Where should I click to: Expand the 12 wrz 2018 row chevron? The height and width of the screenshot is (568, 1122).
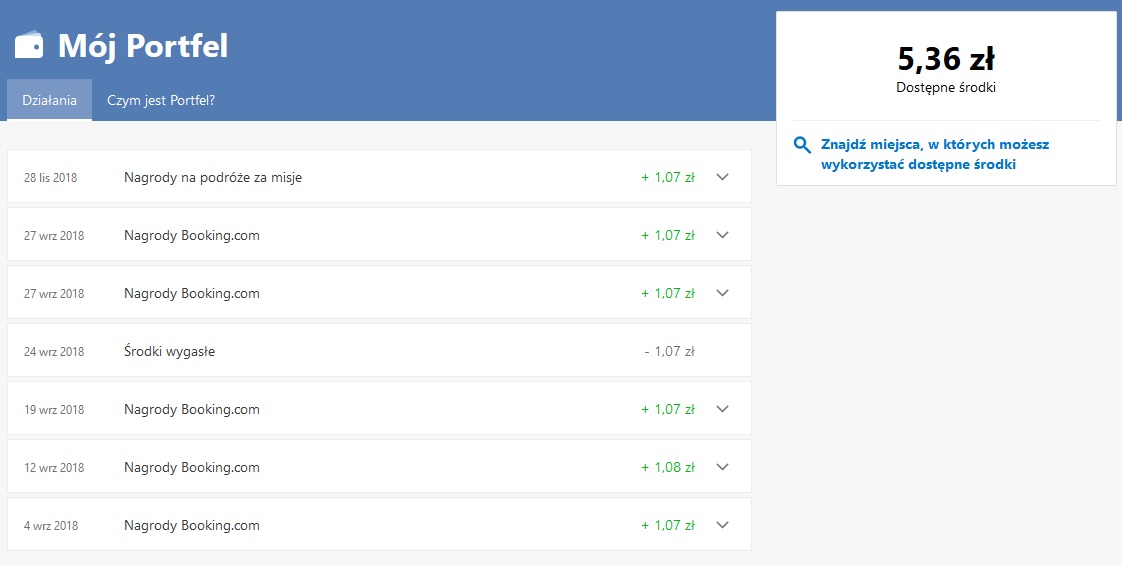(x=723, y=466)
